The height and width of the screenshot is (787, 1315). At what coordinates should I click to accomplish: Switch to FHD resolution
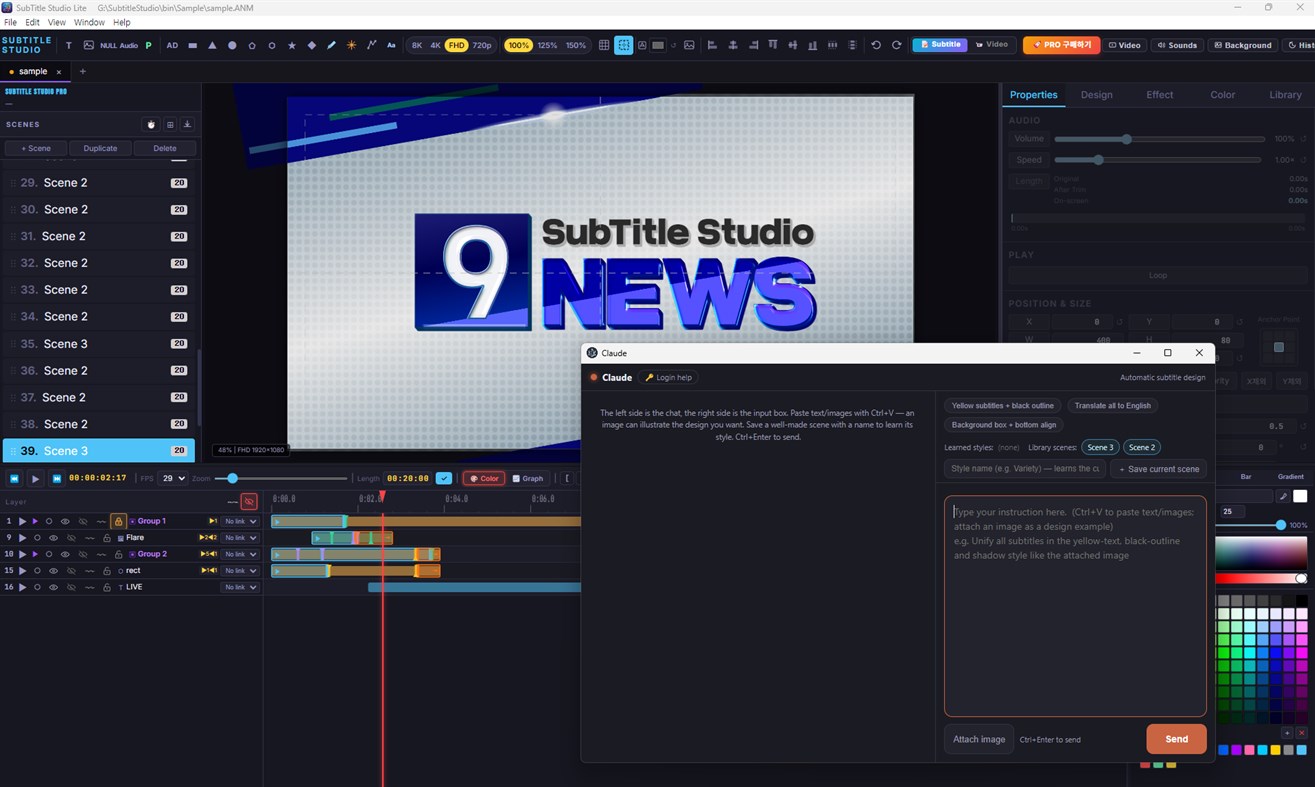pos(456,45)
